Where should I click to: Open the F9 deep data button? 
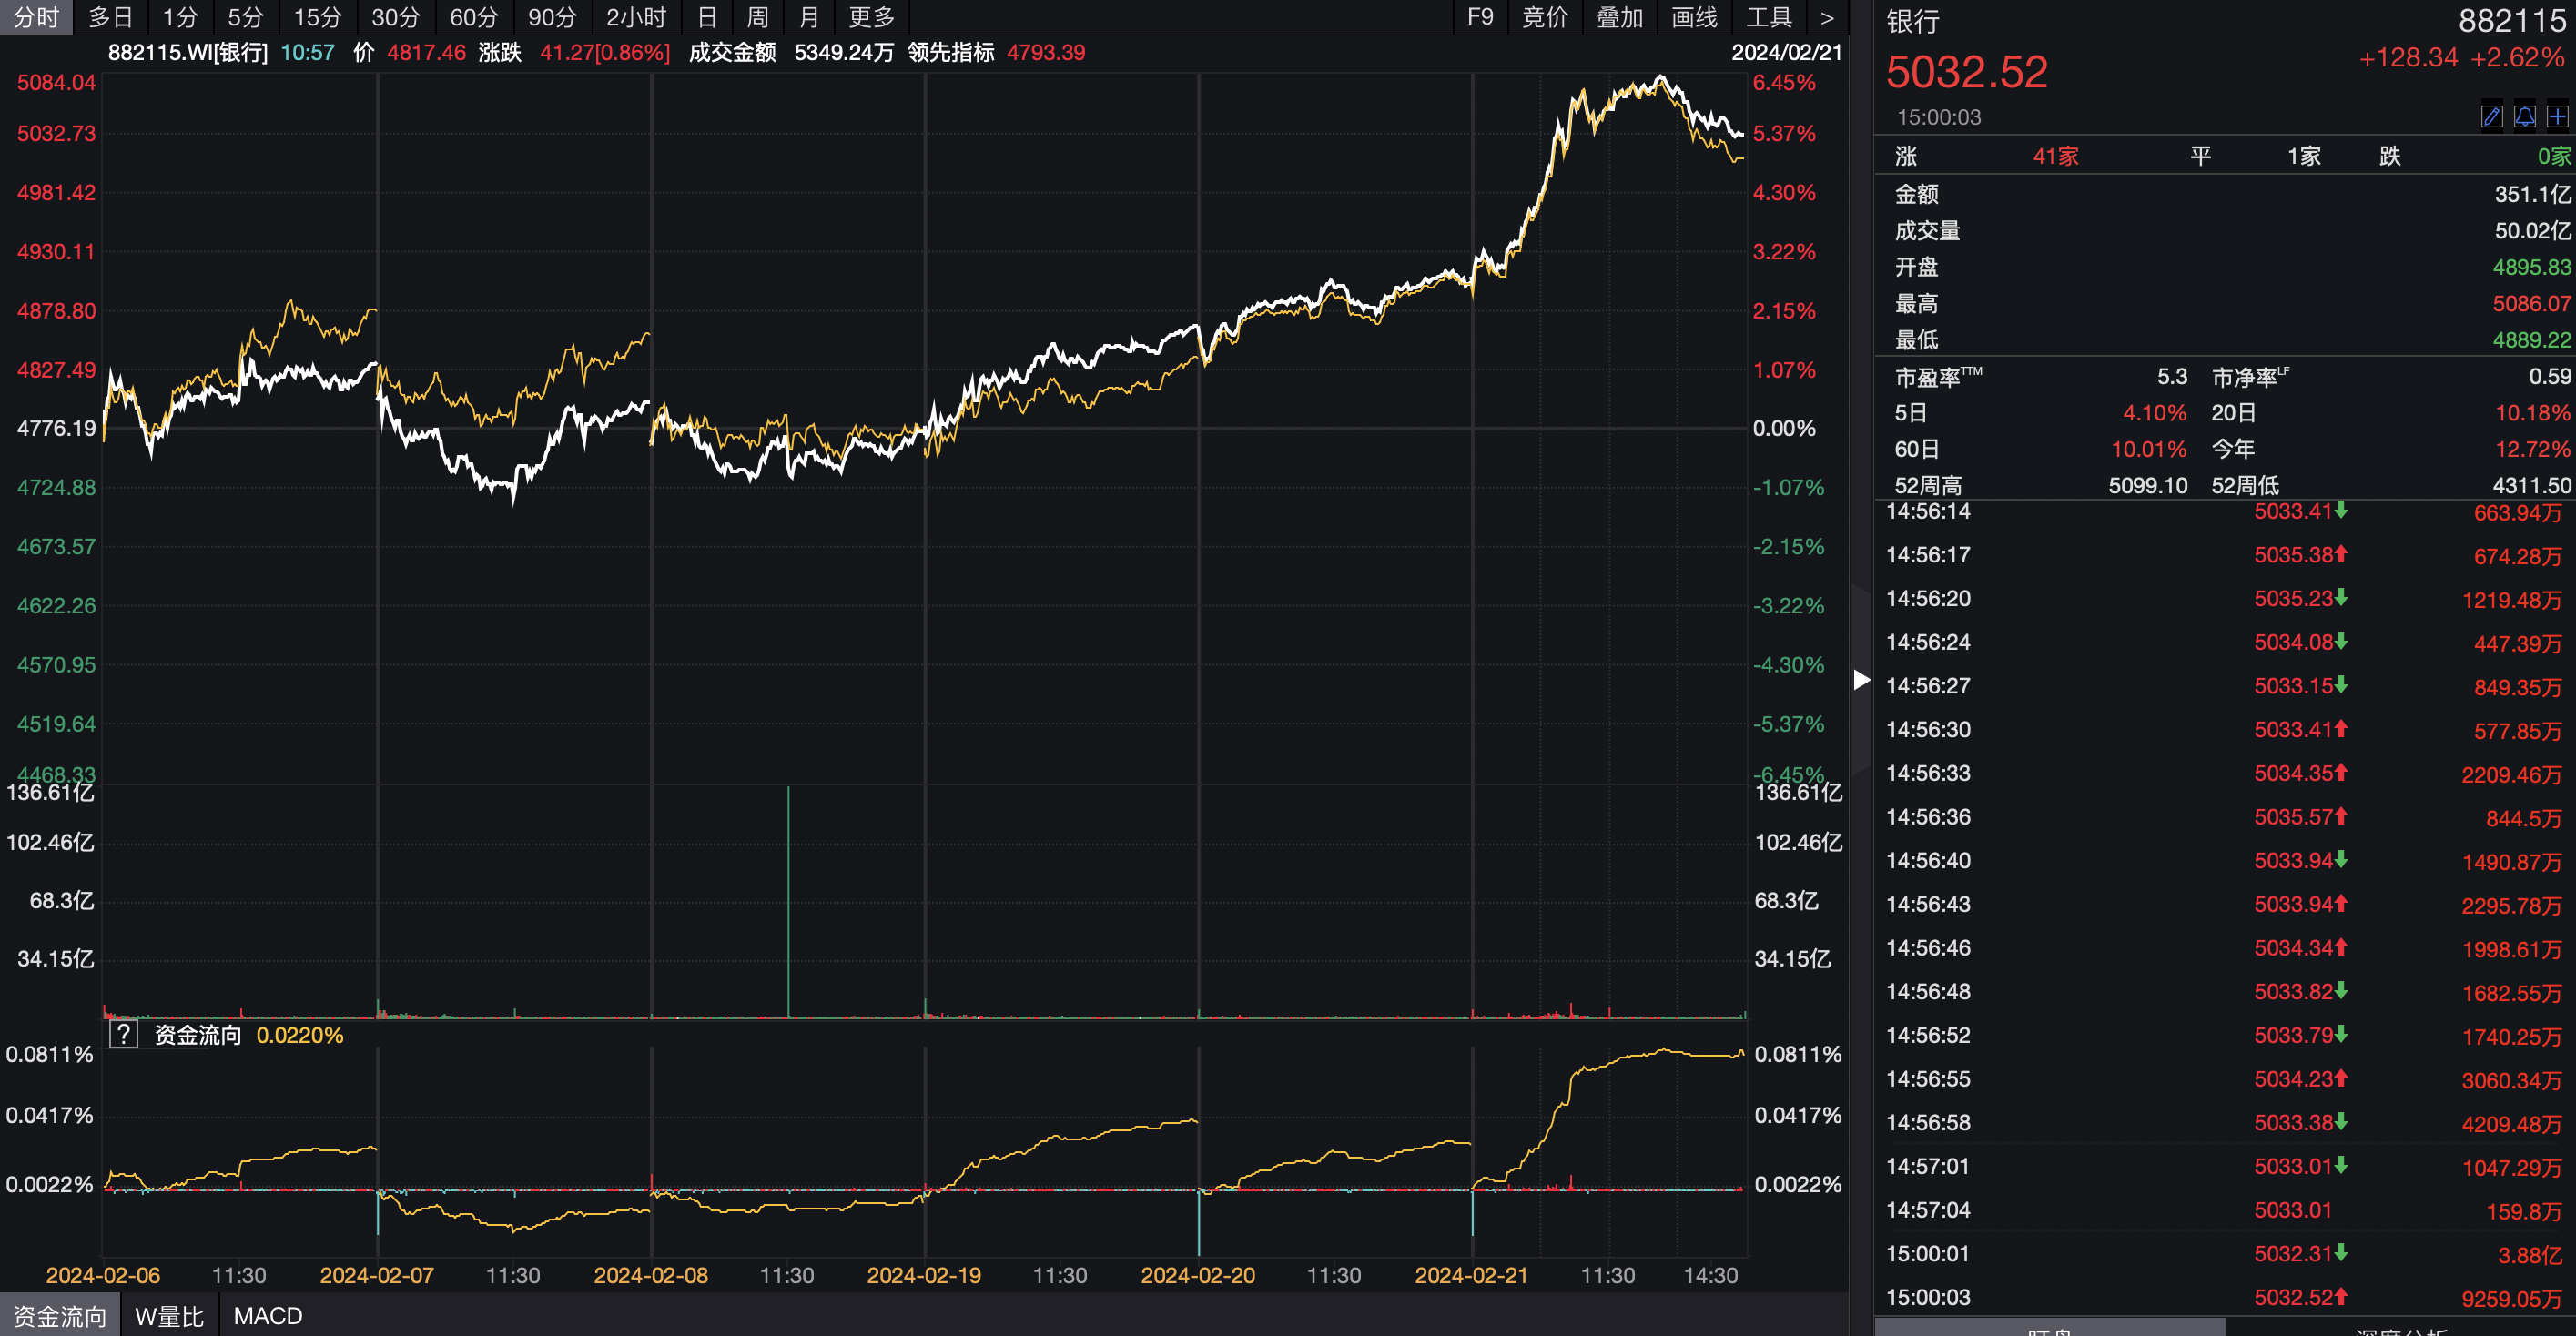click(x=1479, y=17)
